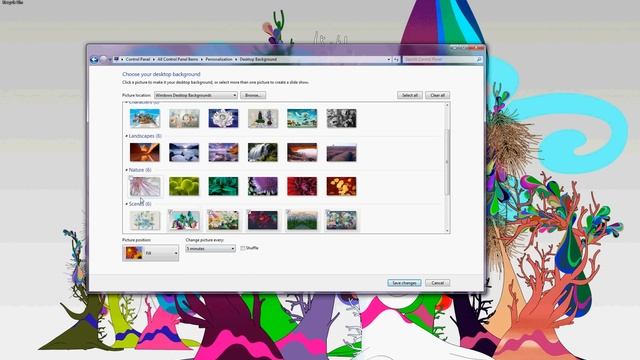Expand the arrow after All Control Panel Items

[x=202, y=60]
